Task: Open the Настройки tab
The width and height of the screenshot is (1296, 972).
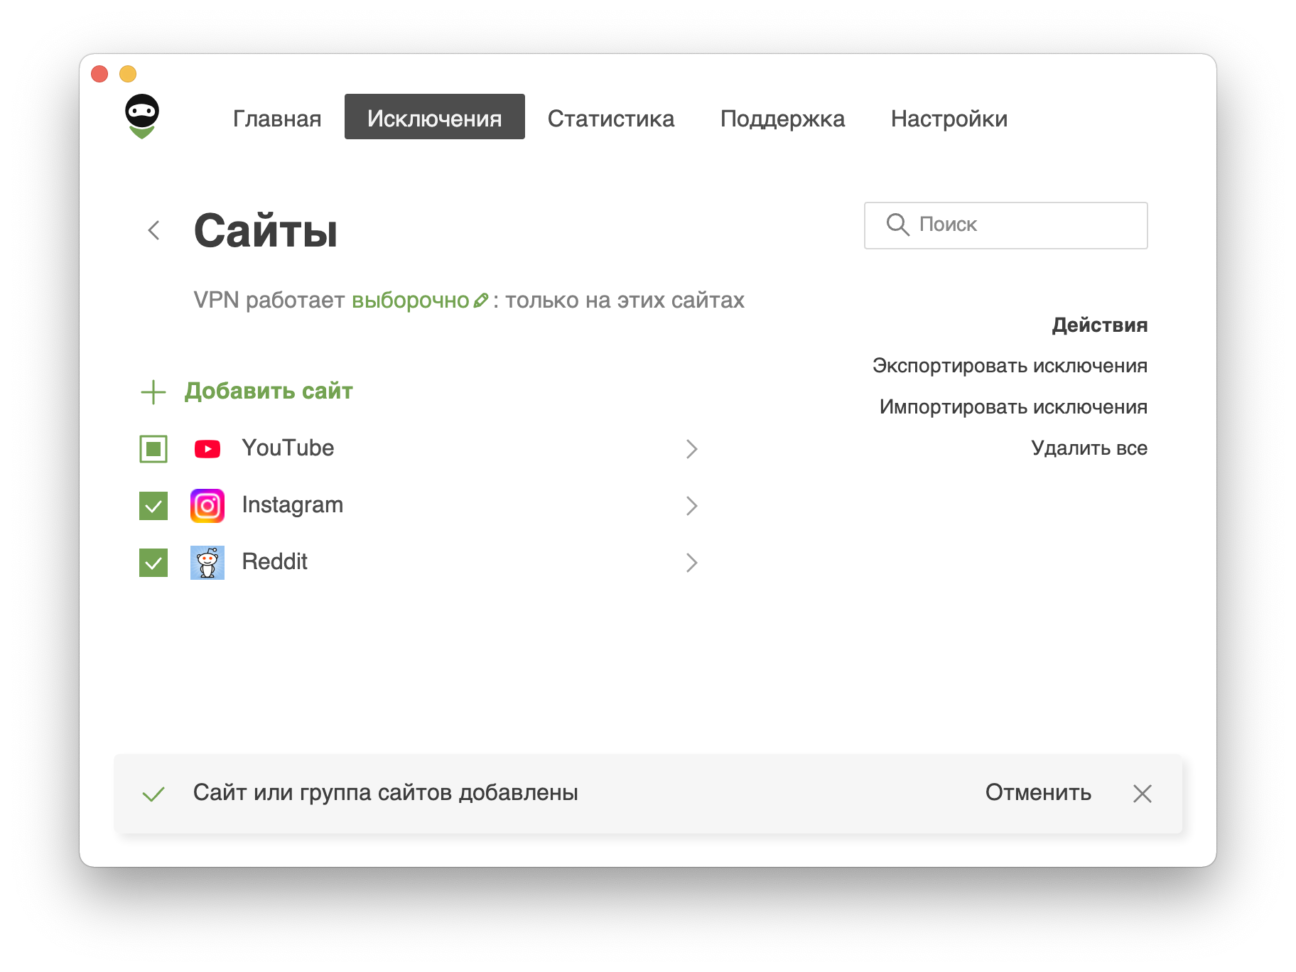Action: click(948, 118)
